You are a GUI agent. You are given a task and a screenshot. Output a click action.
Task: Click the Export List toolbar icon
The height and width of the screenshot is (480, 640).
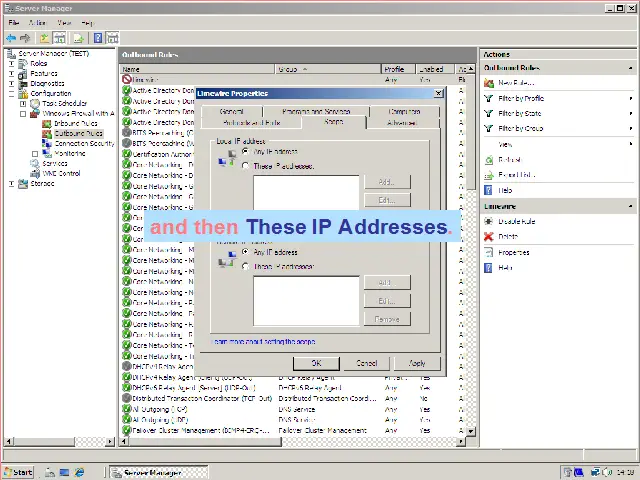78,38
